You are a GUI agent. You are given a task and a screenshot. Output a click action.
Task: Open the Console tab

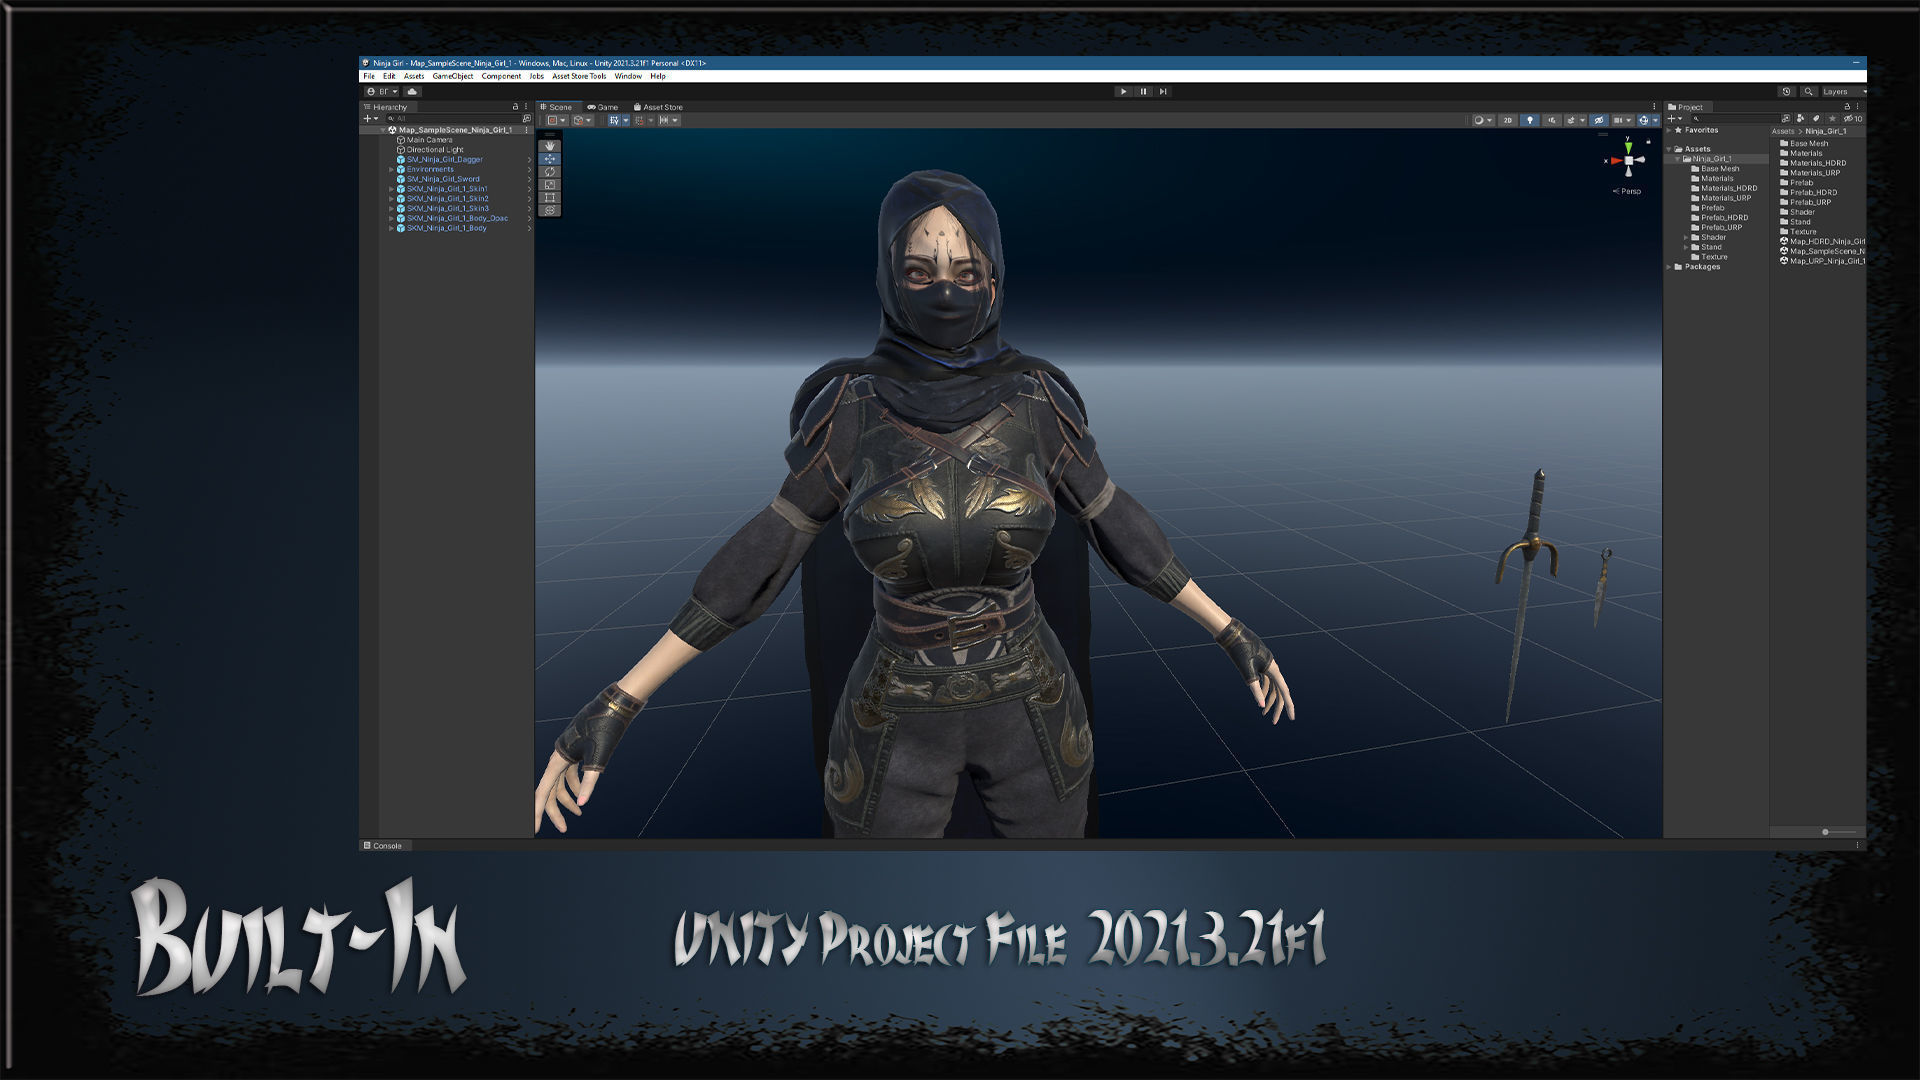[x=383, y=846]
